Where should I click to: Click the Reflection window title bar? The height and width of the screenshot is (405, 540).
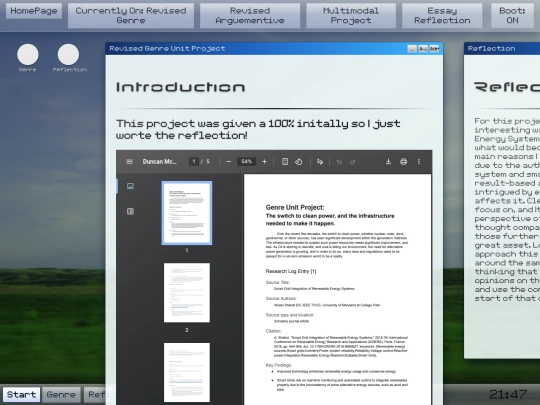coord(502,49)
